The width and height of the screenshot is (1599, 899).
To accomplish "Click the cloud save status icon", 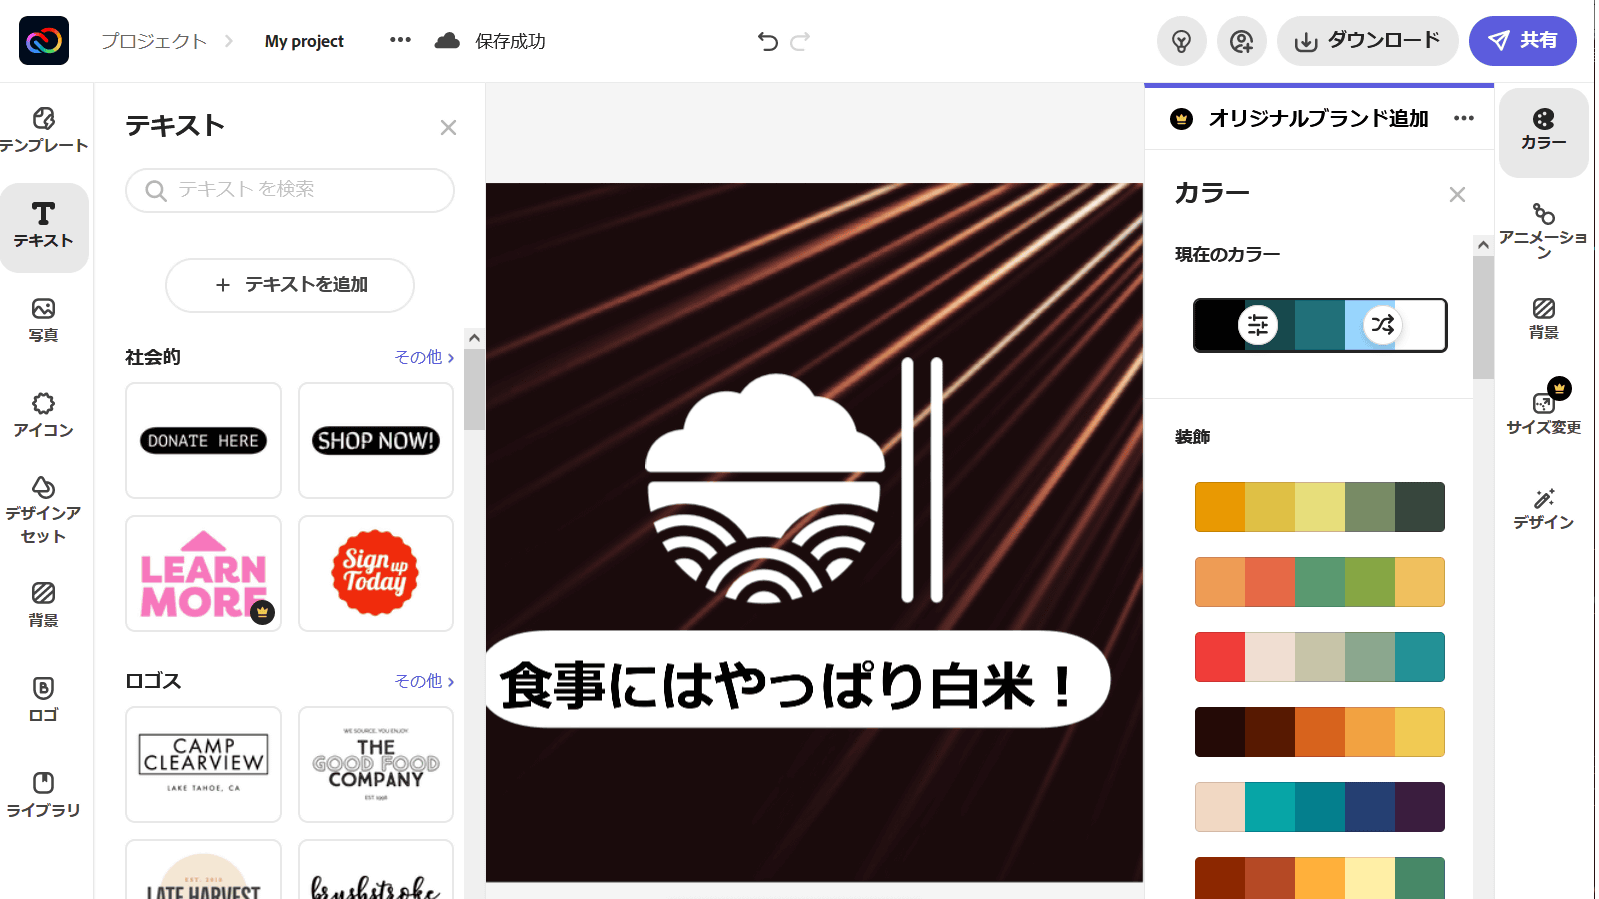I will 447,41.
